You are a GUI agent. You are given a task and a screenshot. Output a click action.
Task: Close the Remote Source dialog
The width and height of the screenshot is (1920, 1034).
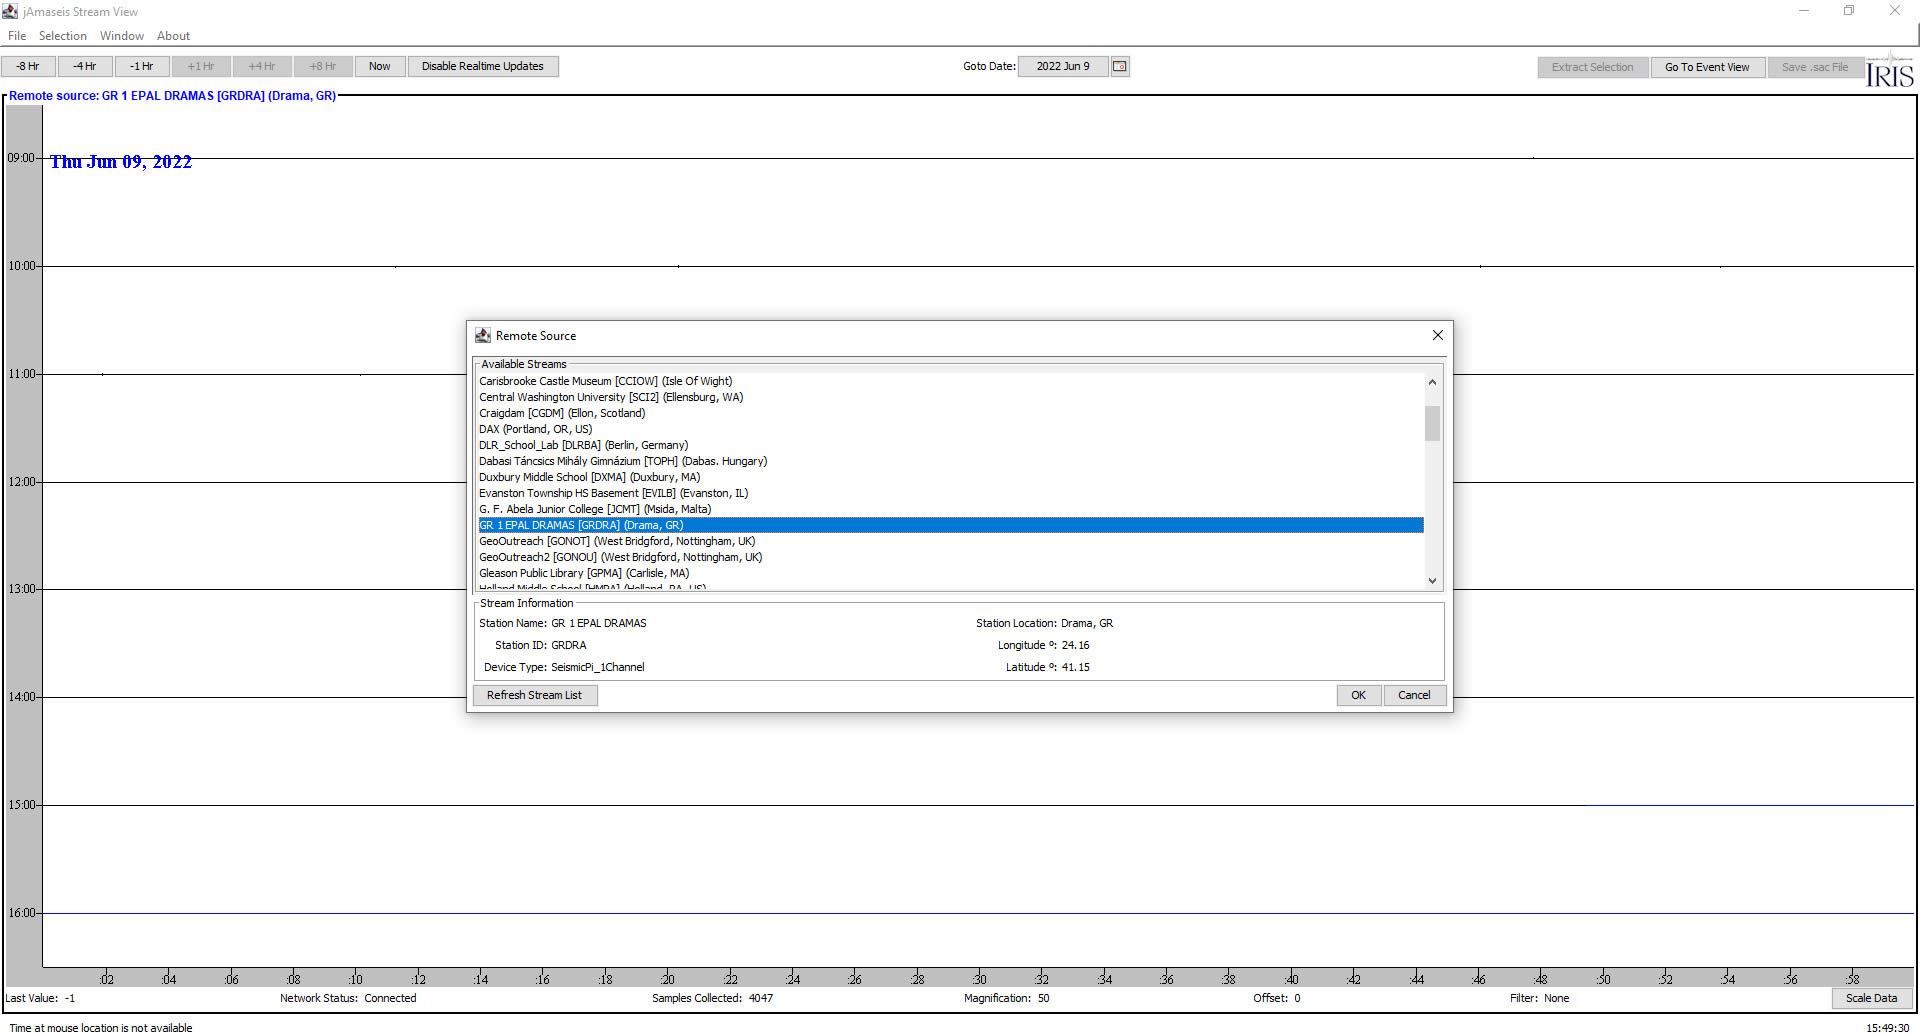point(1437,336)
